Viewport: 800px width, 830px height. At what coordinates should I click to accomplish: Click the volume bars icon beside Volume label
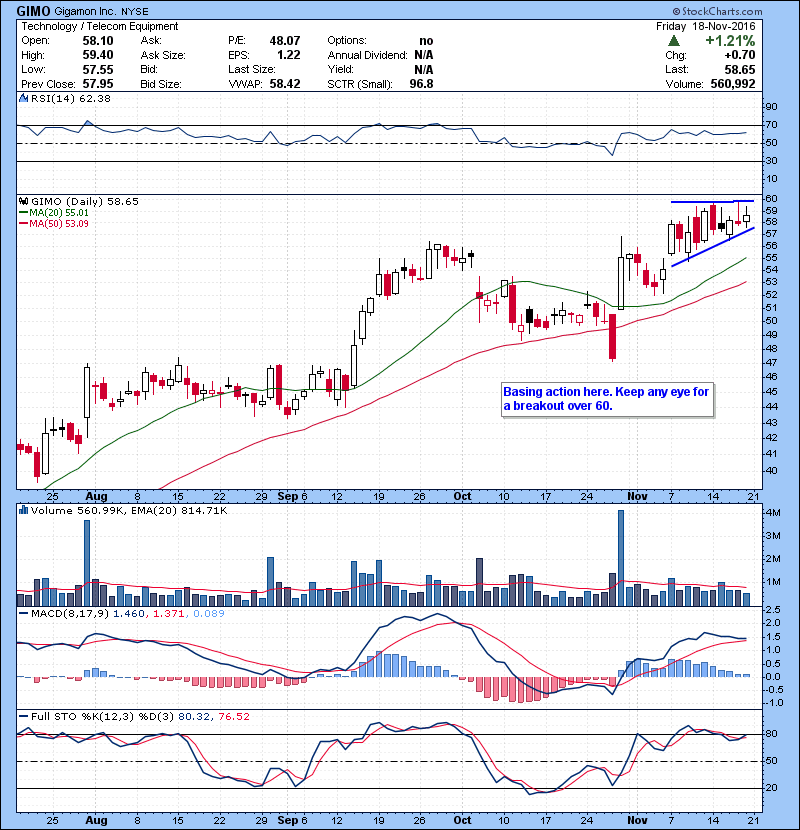(x=23, y=511)
